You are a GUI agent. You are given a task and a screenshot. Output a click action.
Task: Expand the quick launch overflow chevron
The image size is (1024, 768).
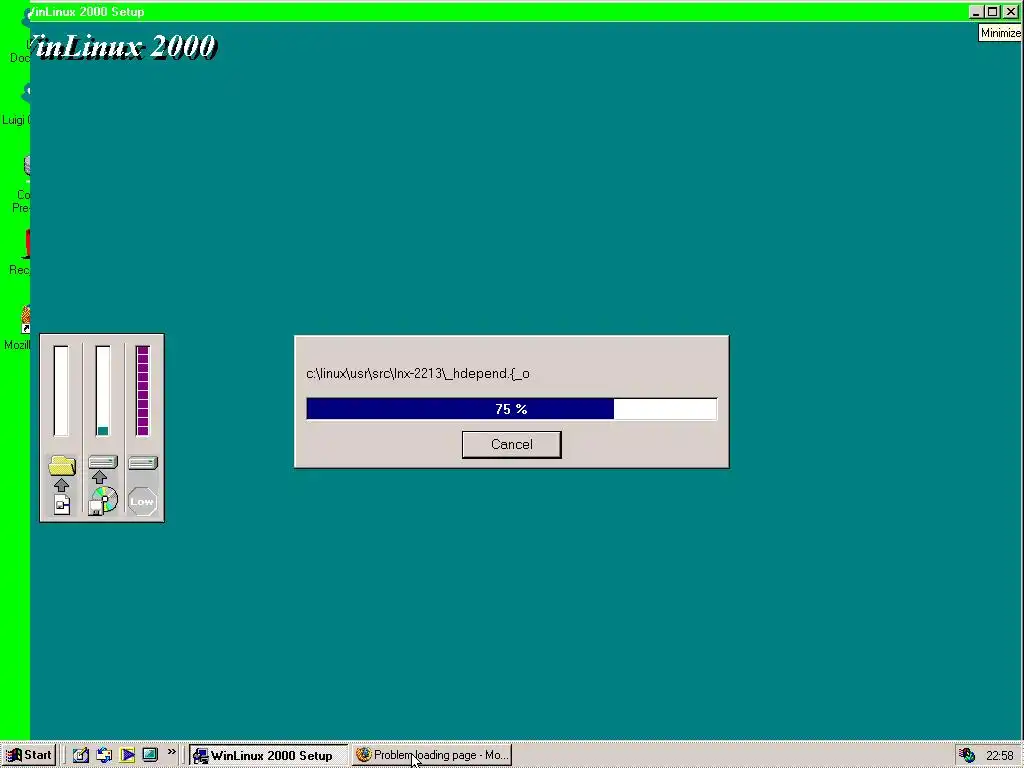pyautogui.click(x=171, y=752)
